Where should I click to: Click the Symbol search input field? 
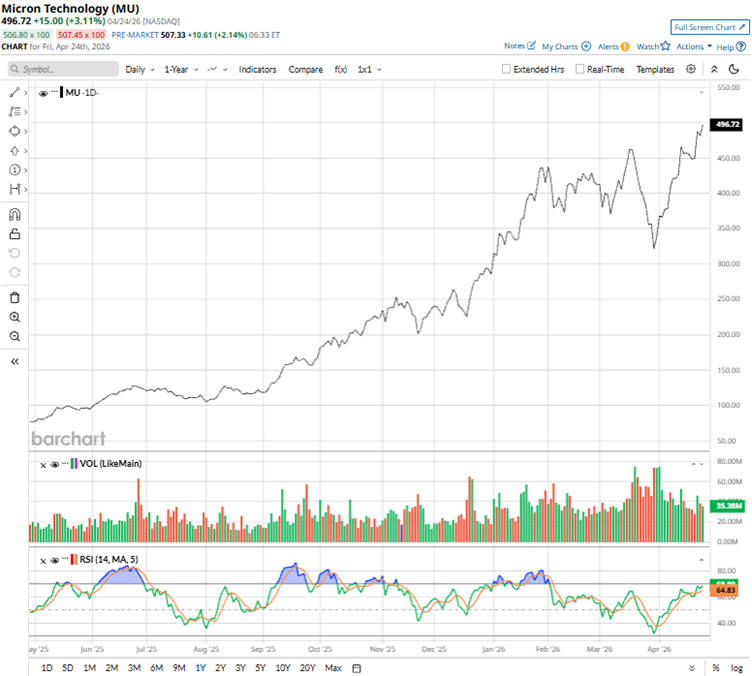click(63, 69)
